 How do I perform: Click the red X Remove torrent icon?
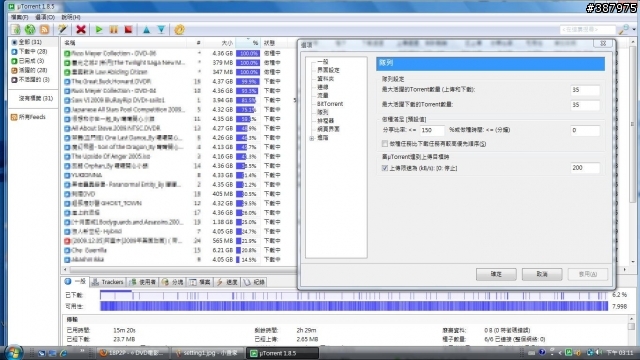click(81, 29)
